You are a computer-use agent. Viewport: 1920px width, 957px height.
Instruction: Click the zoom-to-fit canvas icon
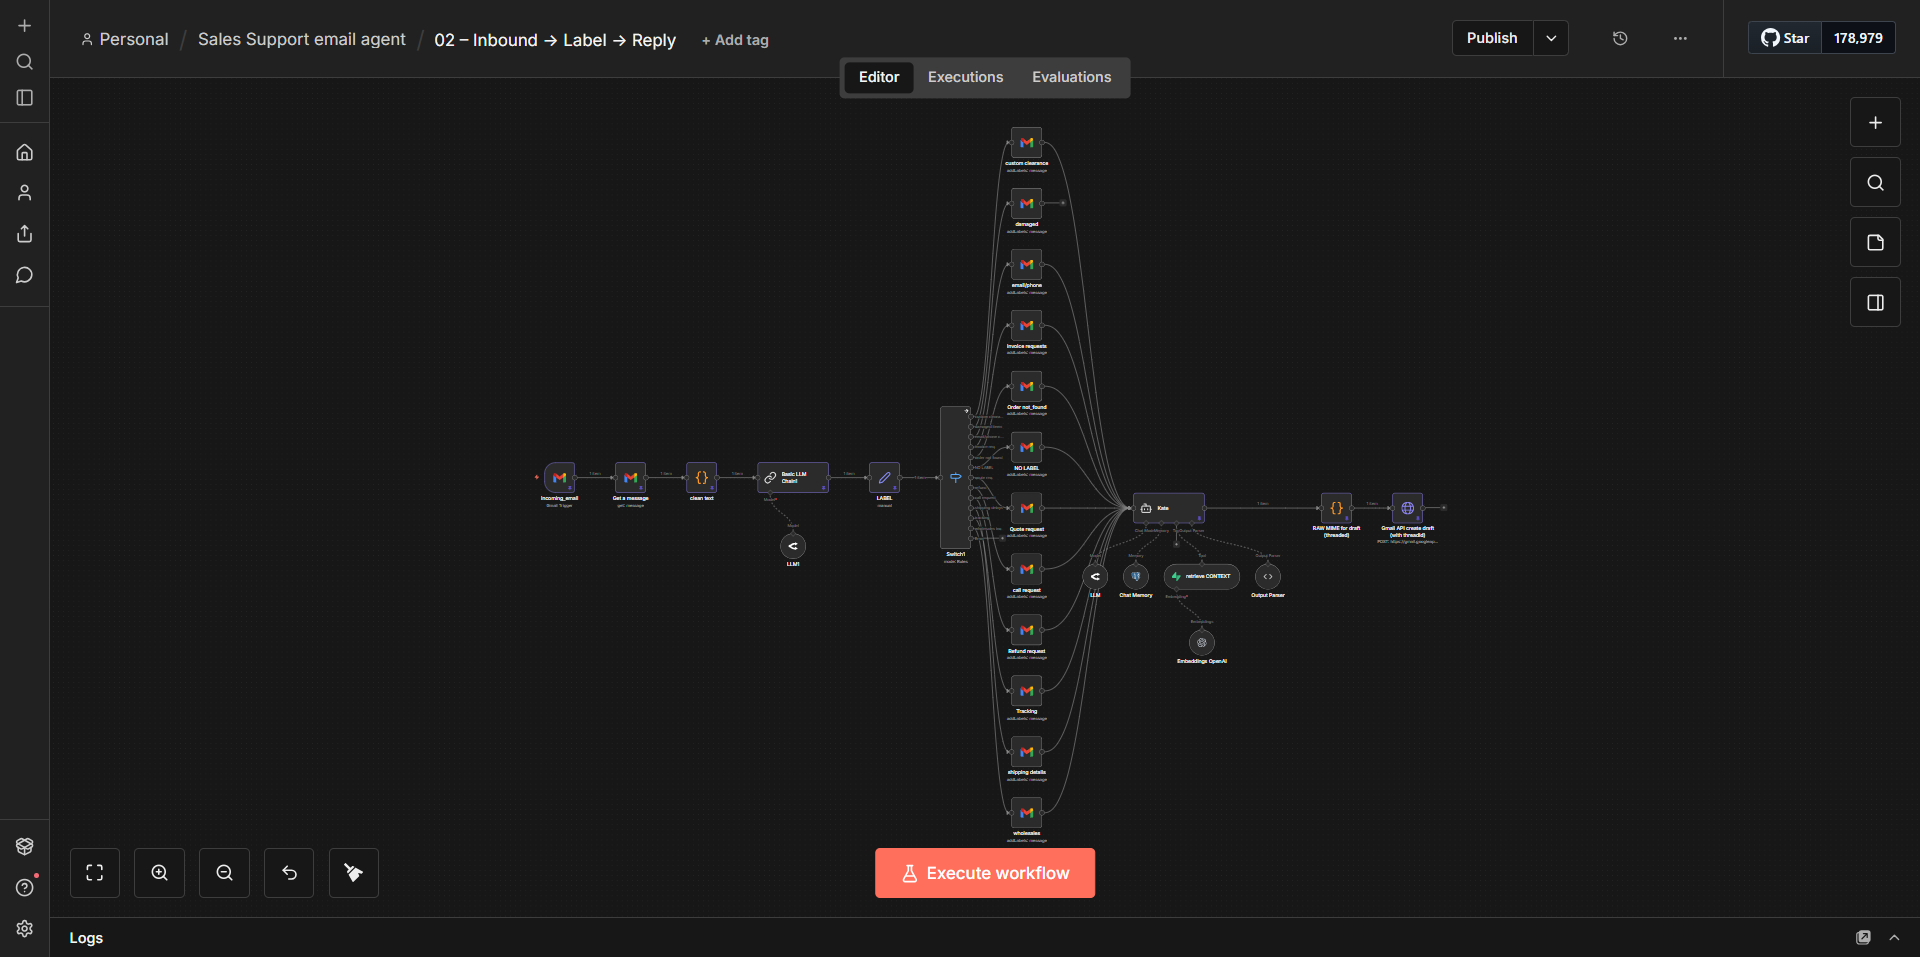coord(94,872)
